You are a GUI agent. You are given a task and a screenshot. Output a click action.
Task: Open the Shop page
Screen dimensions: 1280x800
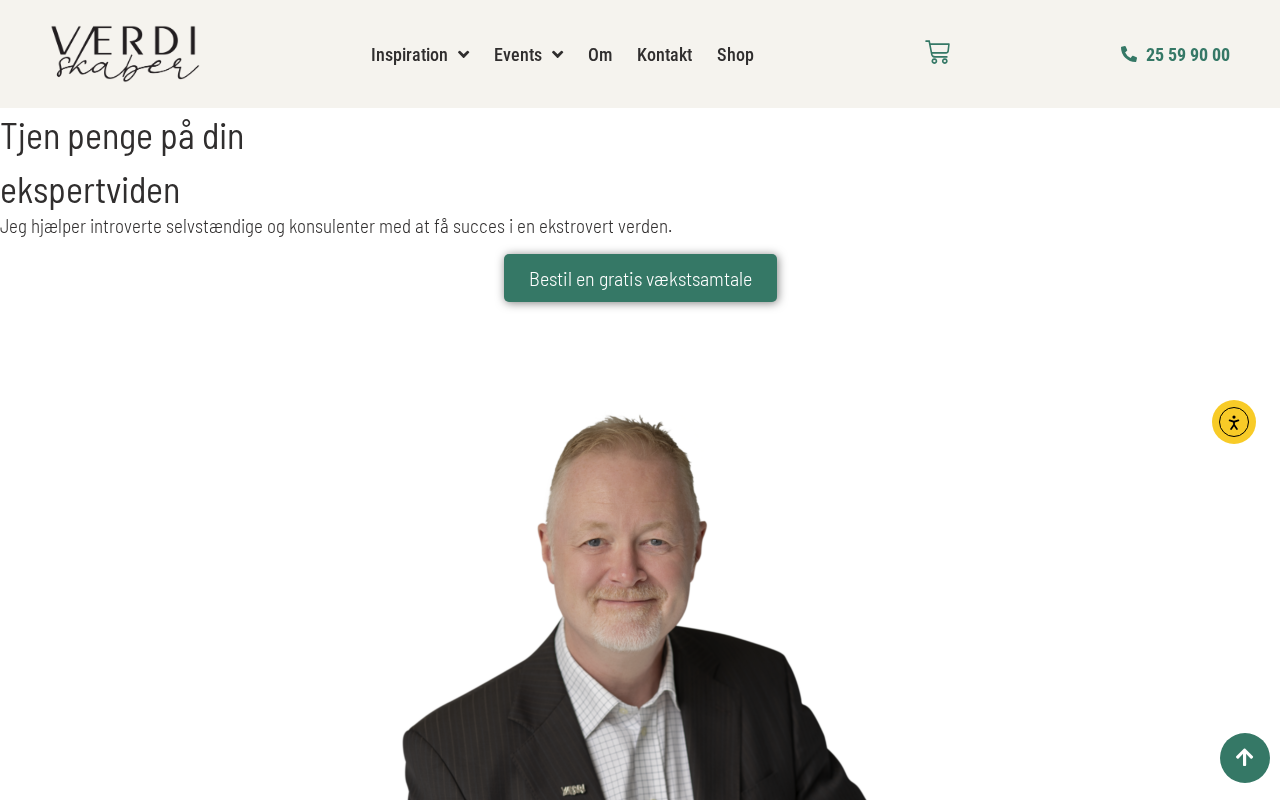pyautogui.click(x=735, y=54)
